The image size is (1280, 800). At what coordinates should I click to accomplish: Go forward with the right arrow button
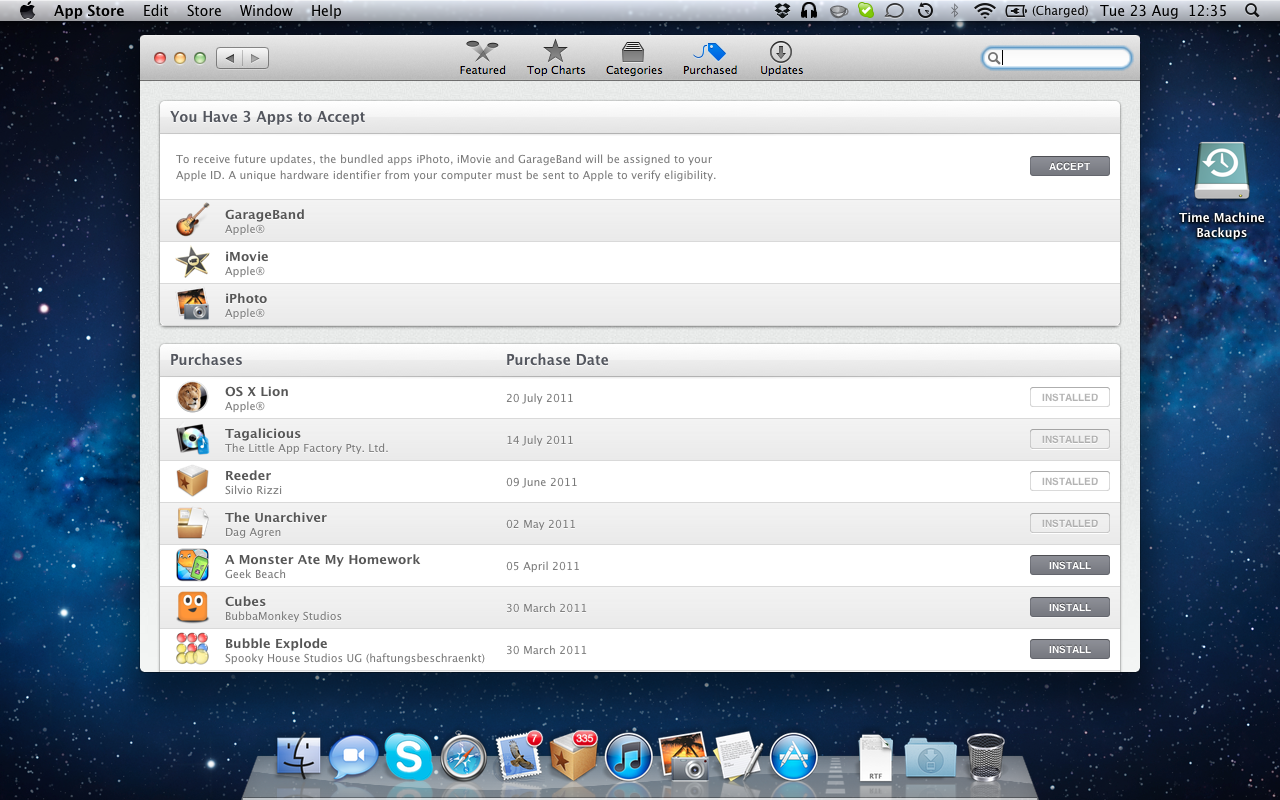(x=255, y=58)
